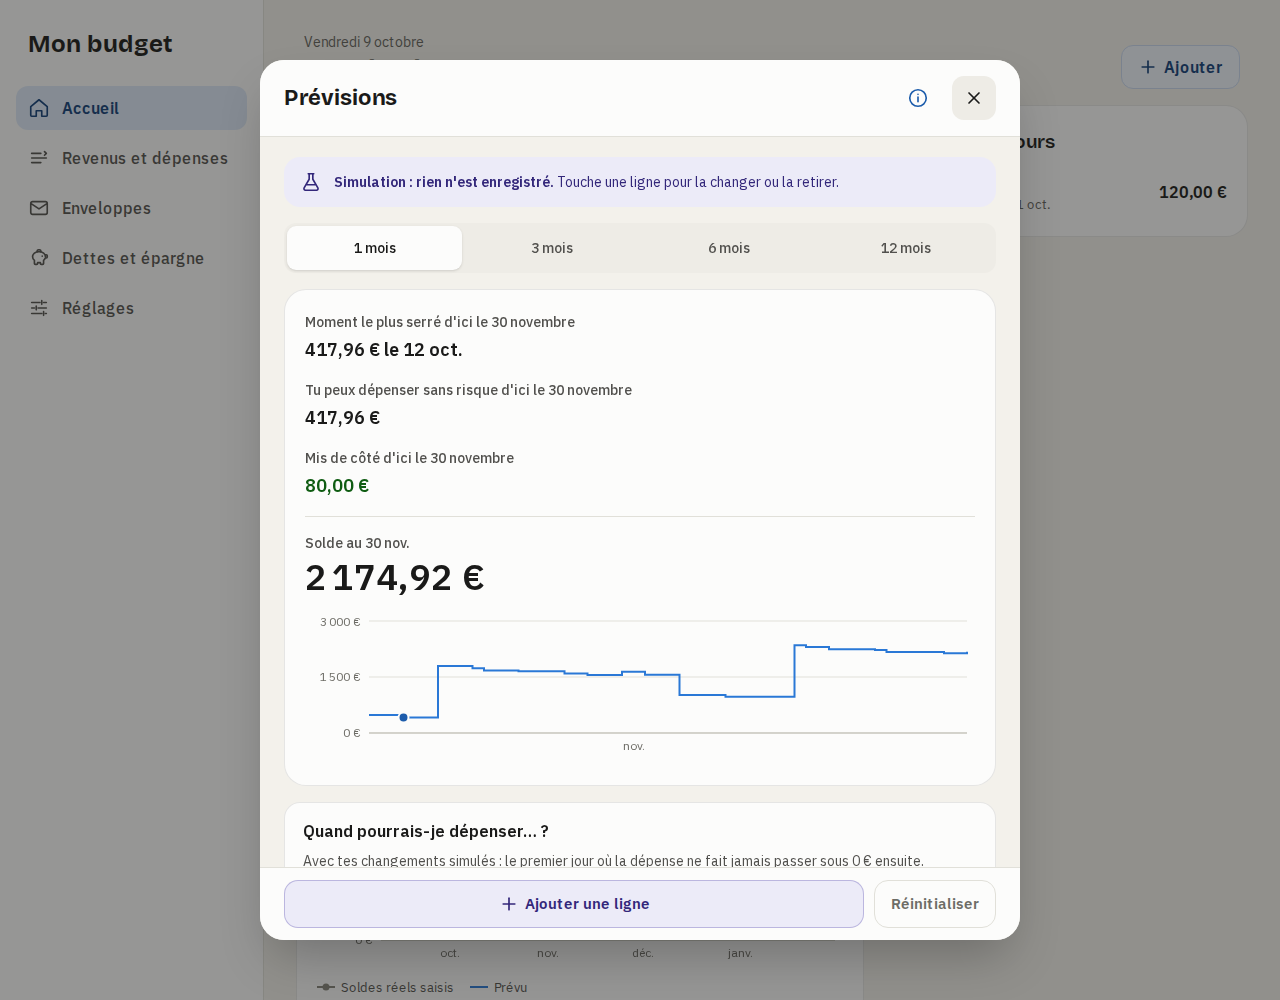
Task: Select the 1 mois tab
Action: click(375, 248)
